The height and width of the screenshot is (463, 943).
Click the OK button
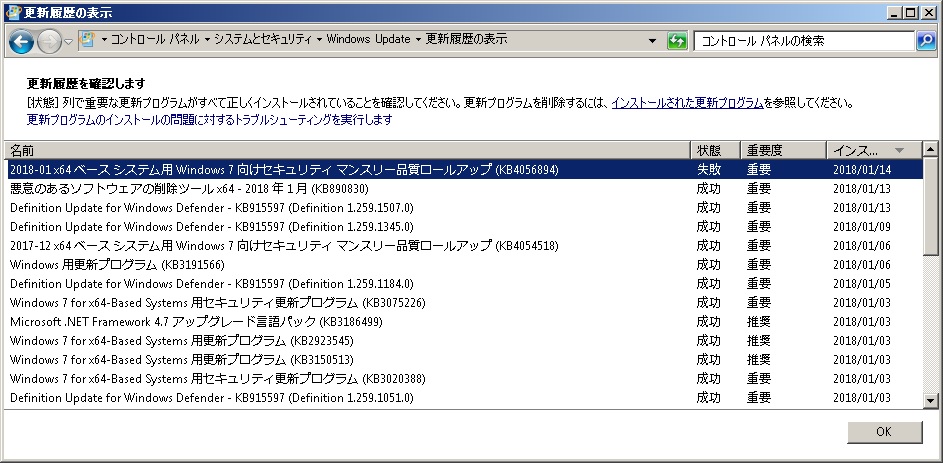[x=884, y=432]
